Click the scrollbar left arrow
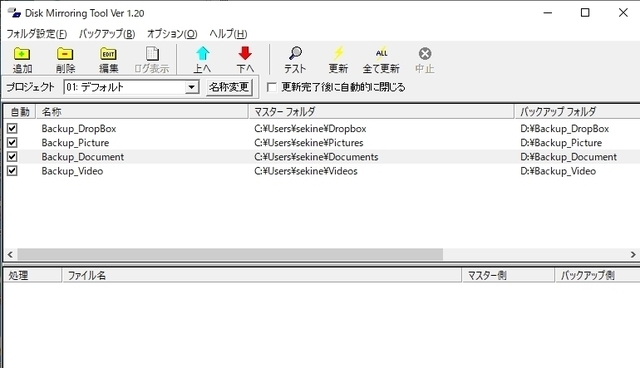Screen dimensions: 640x368 pyautogui.click(x=10, y=255)
